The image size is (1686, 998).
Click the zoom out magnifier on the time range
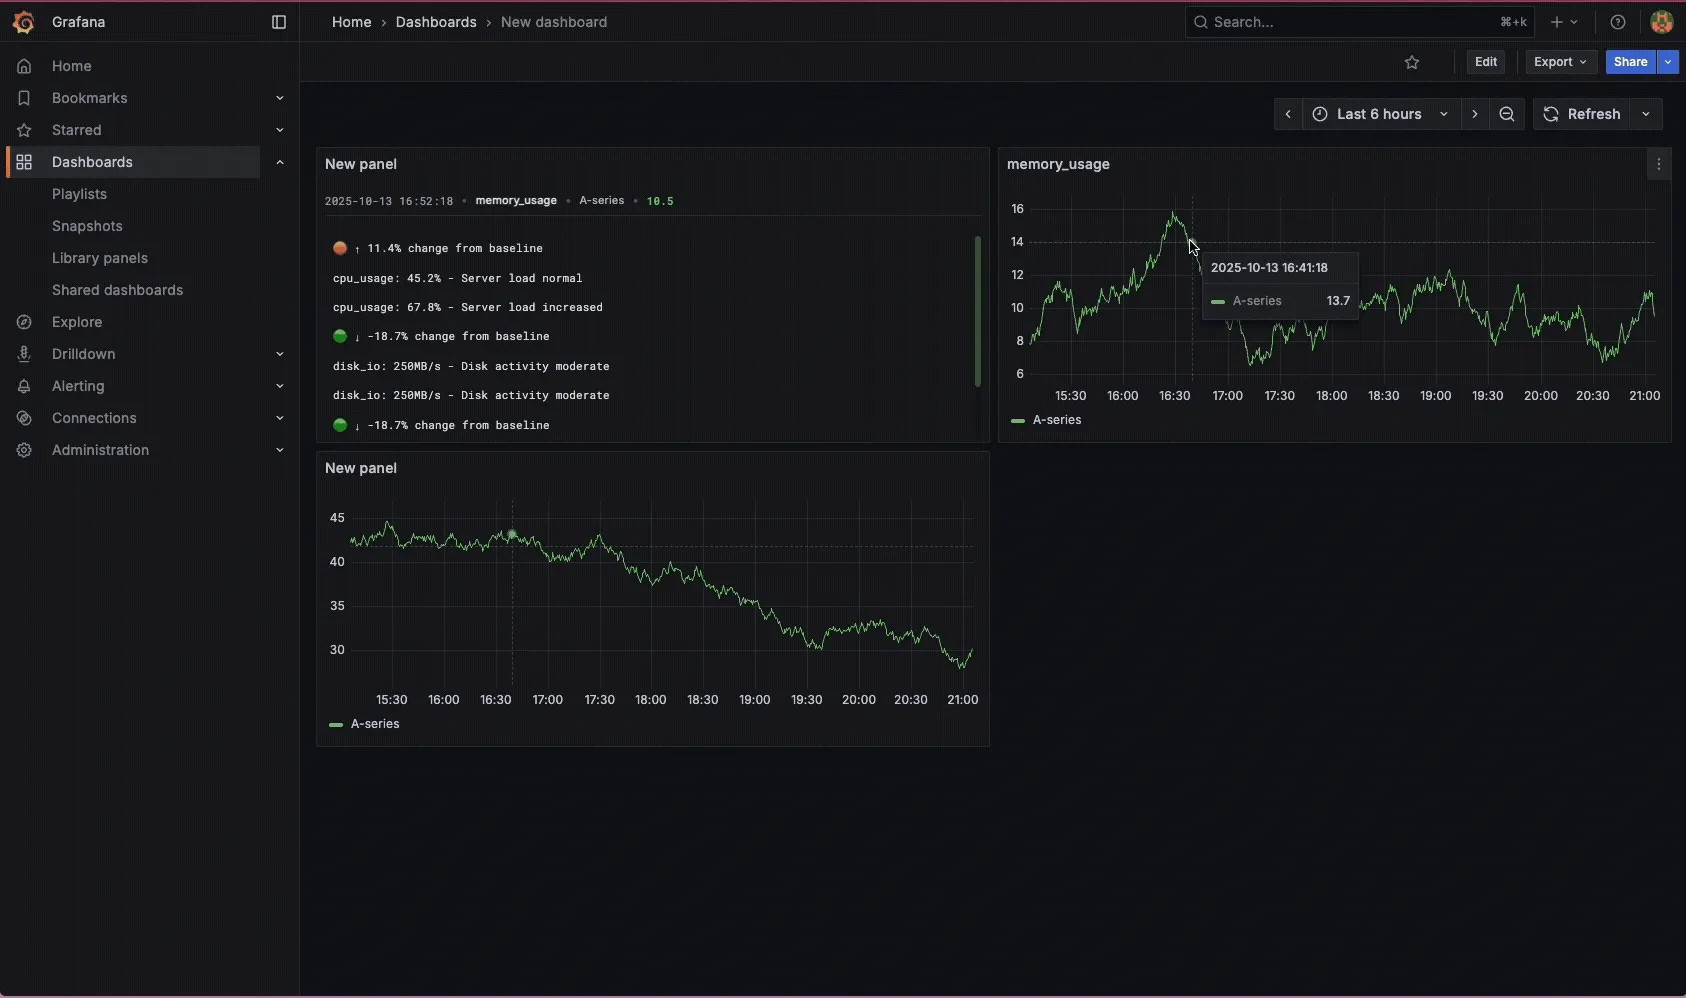pos(1507,114)
